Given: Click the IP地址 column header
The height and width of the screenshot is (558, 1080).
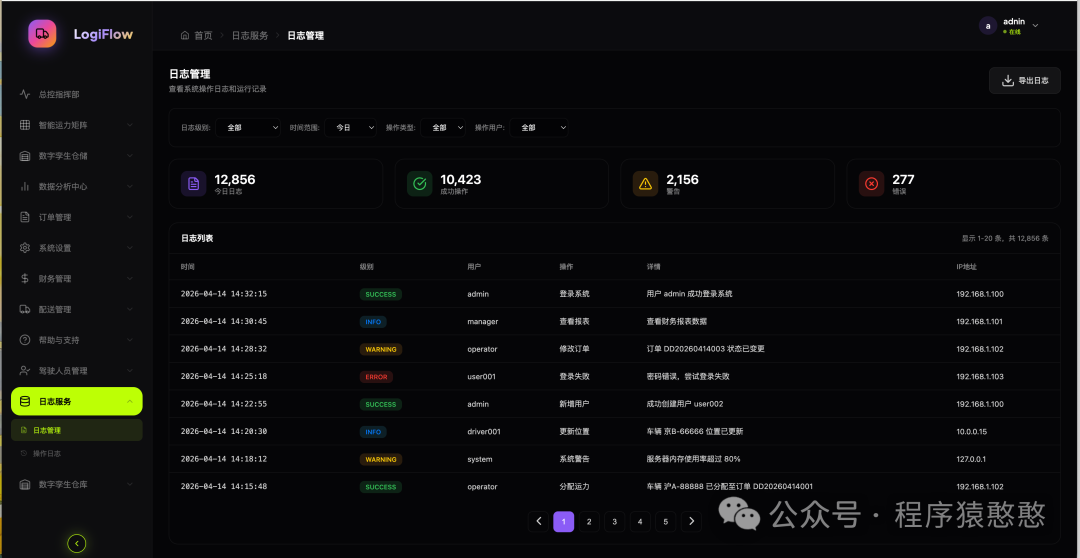Looking at the screenshot, I should click(x=966, y=267).
